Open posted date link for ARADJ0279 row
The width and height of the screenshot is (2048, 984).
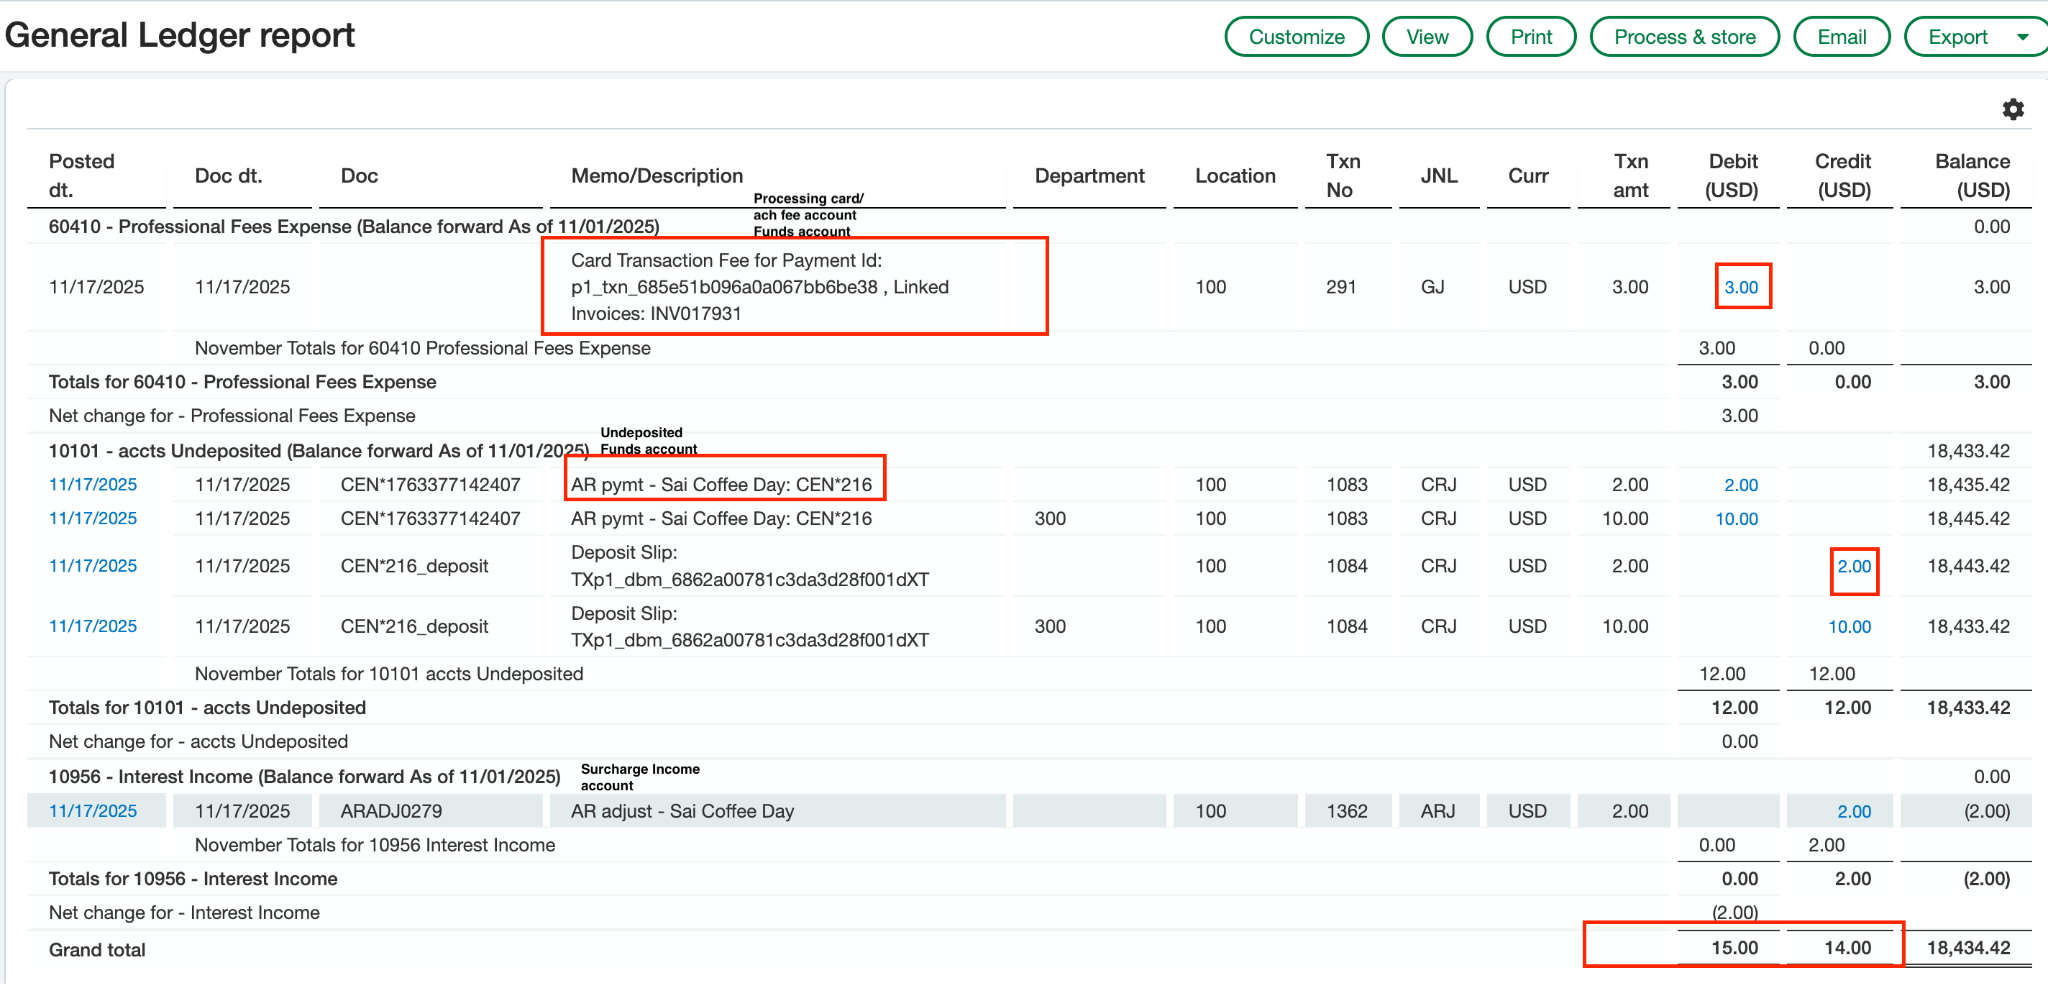point(93,811)
